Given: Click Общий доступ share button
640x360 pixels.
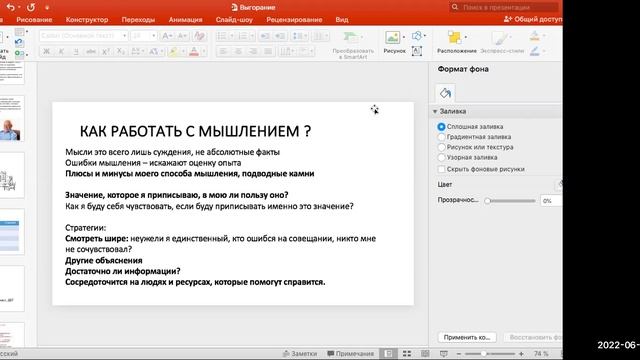Looking at the screenshot, I should (533, 19).
